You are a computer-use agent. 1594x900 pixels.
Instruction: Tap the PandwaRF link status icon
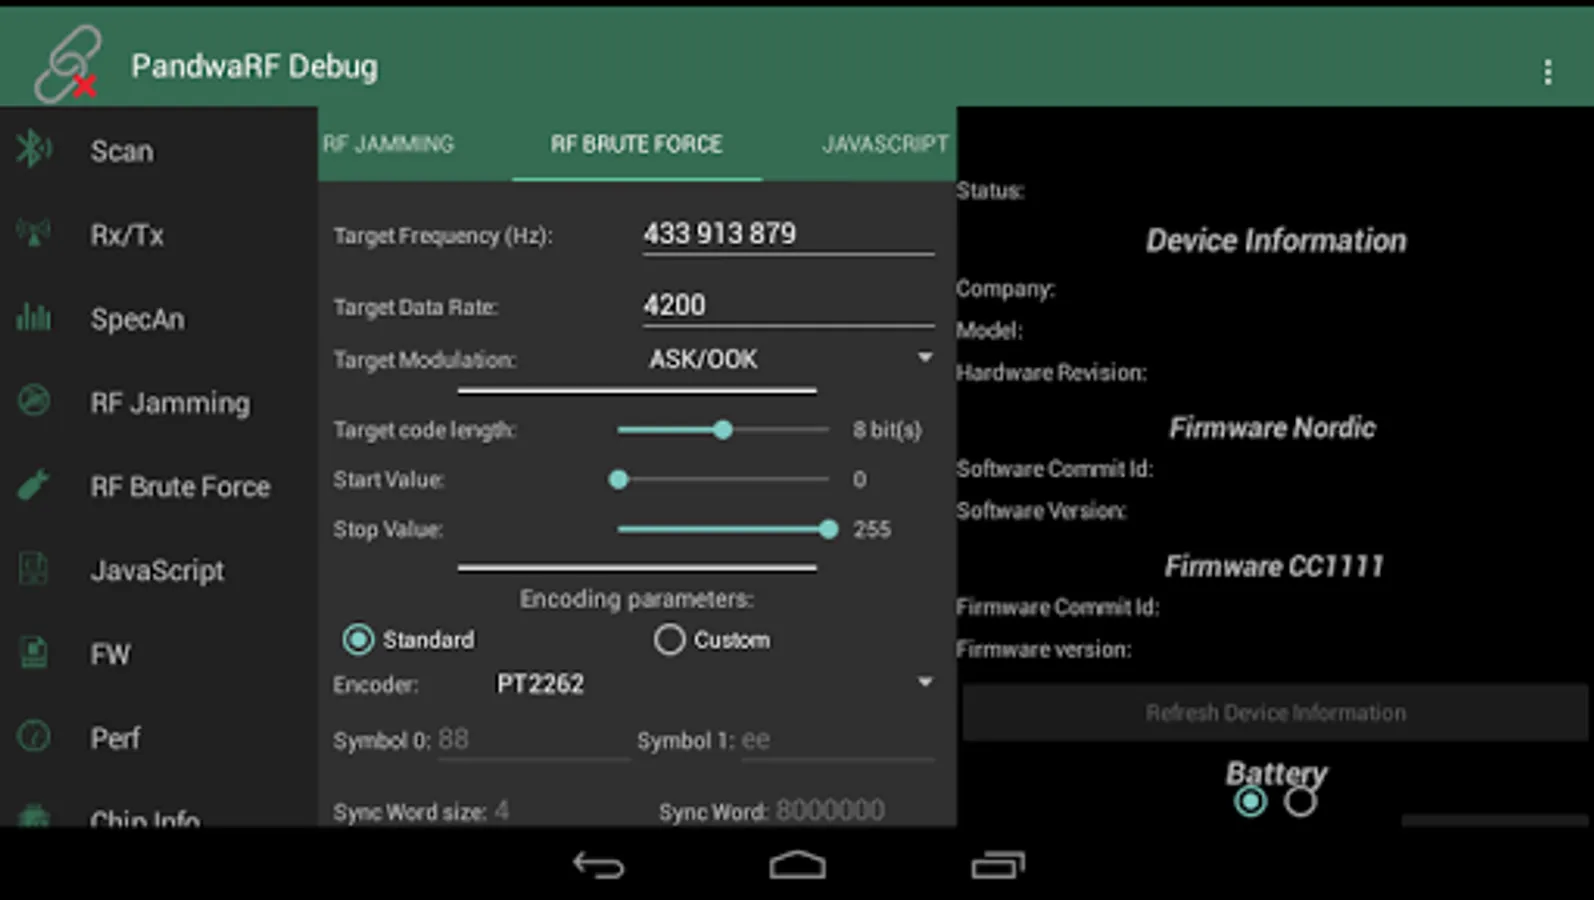(67, 65)
